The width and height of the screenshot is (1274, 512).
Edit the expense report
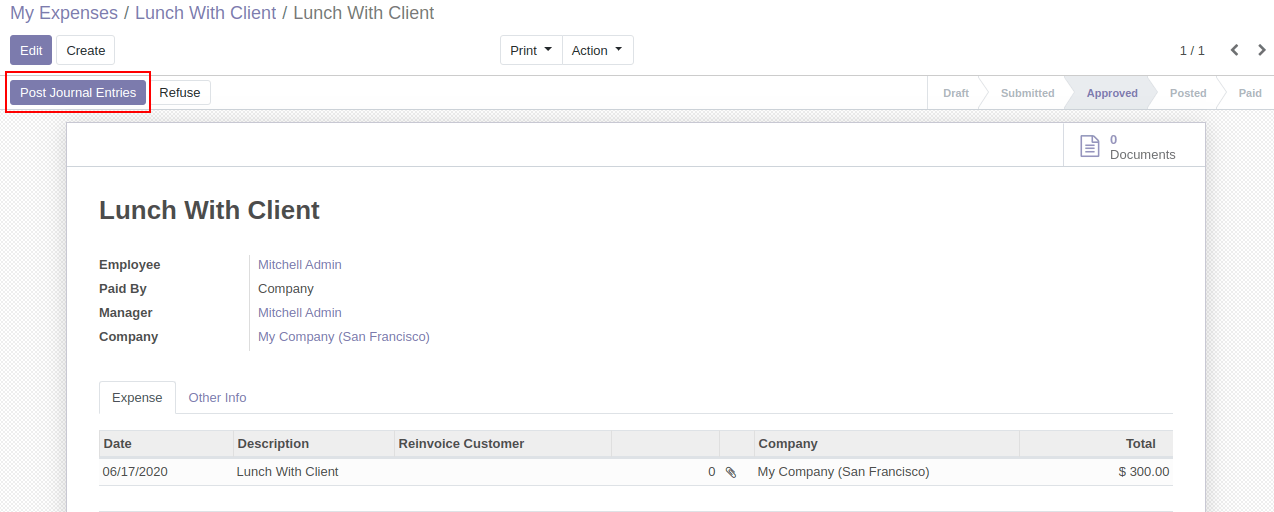[31, 50]
